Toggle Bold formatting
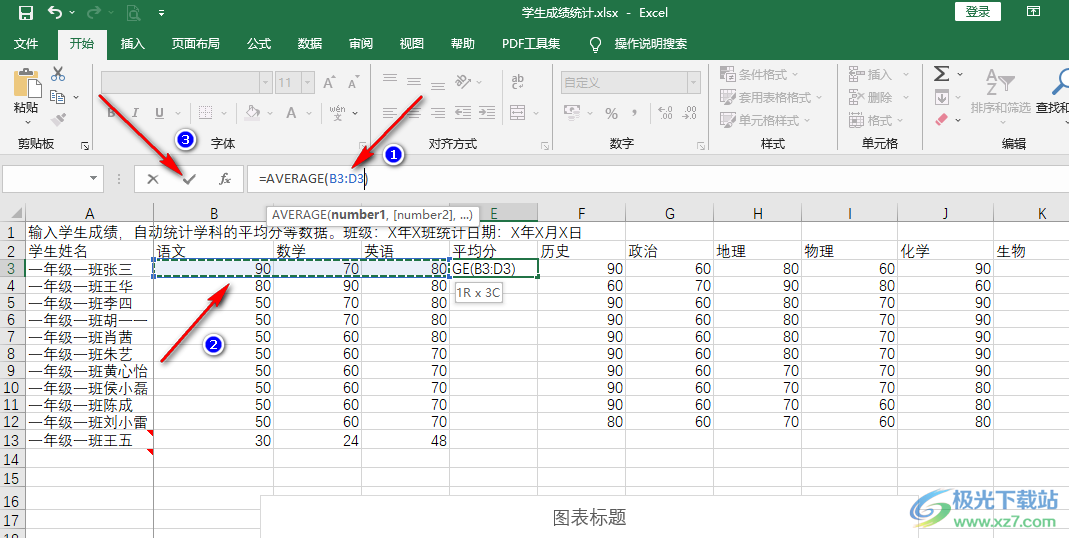The width and height of the screenshot is (1069, 538). point(112,113)
